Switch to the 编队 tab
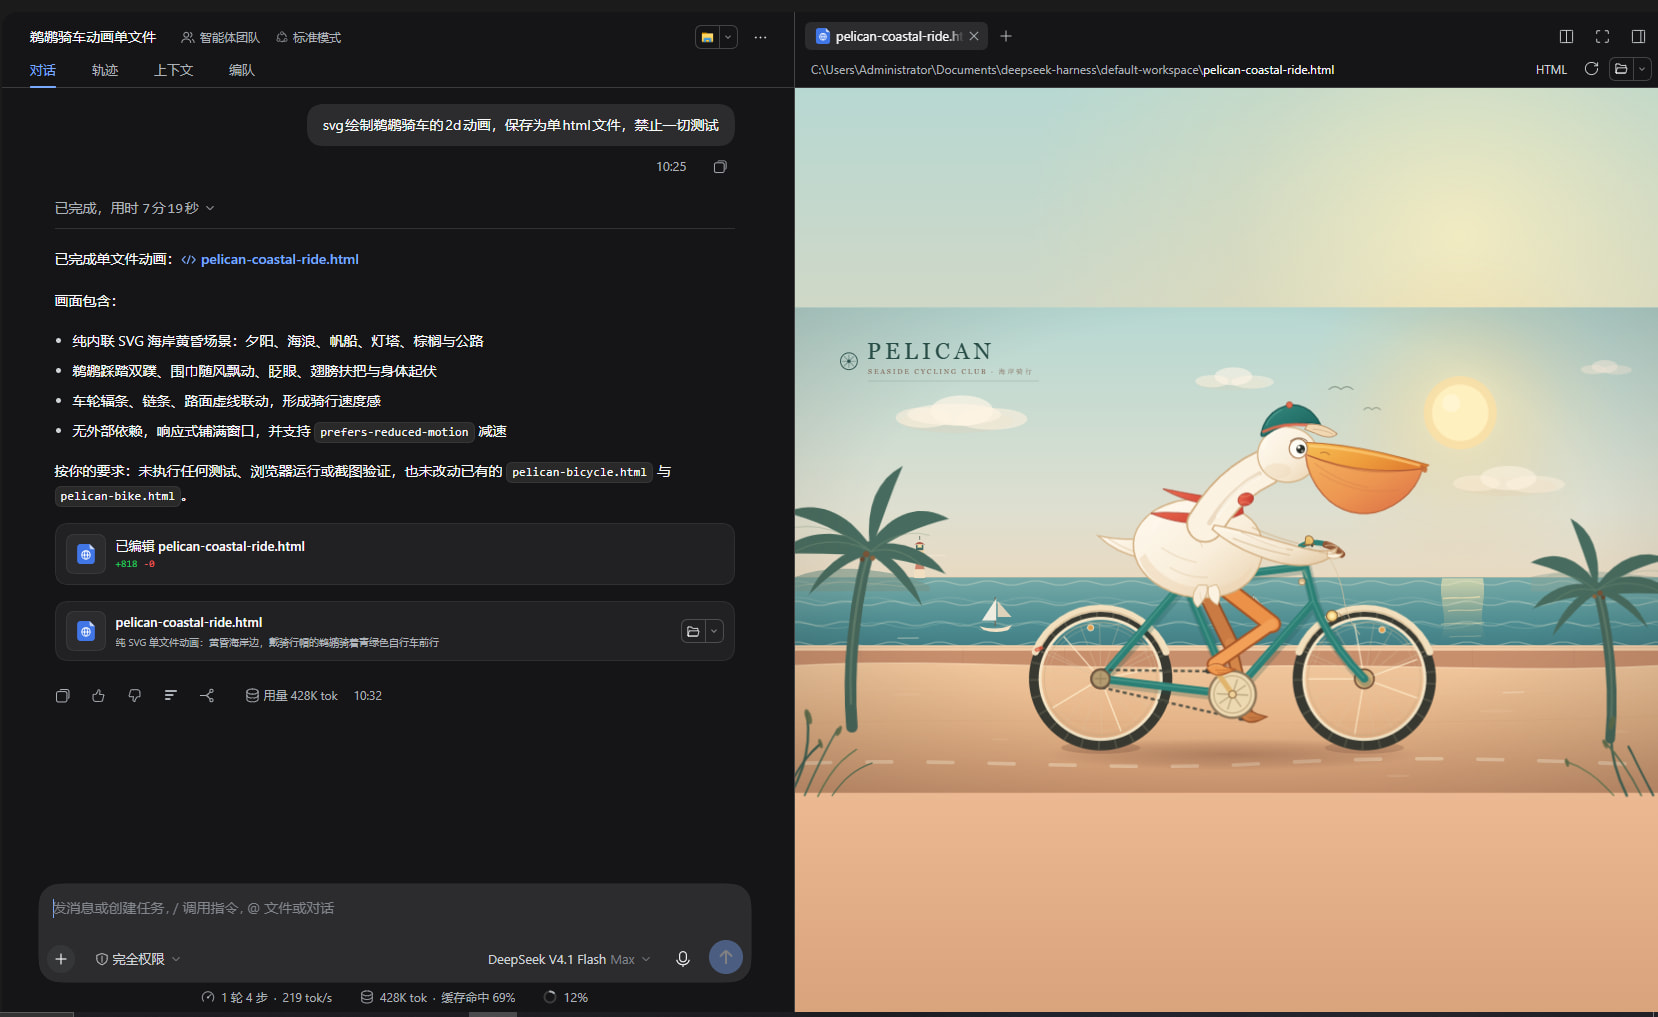The width and height of the screenshot is (1658, 1017). click(x=241, y=70)
